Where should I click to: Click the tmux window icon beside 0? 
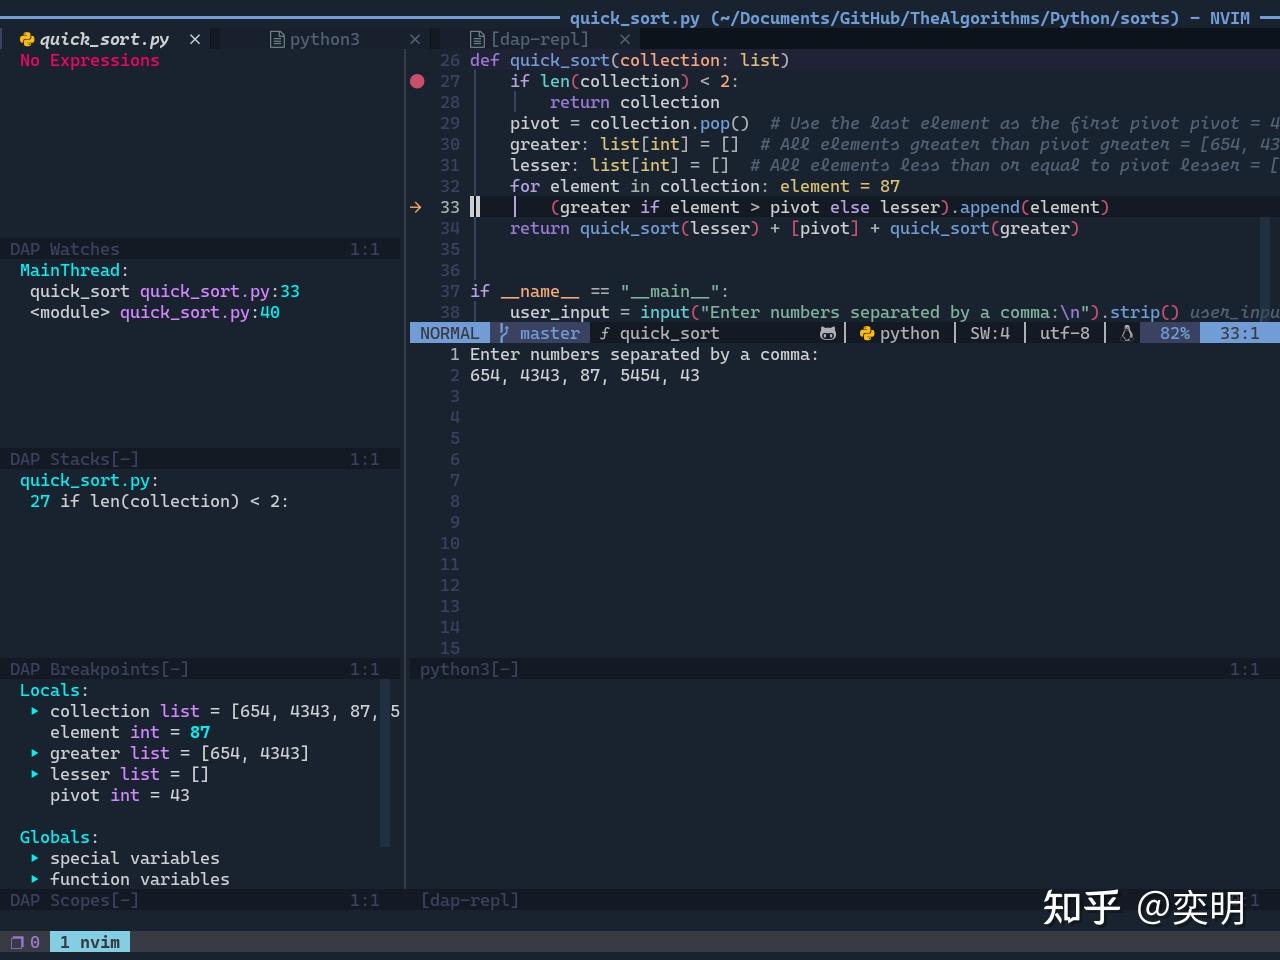[x=17, y=942]
